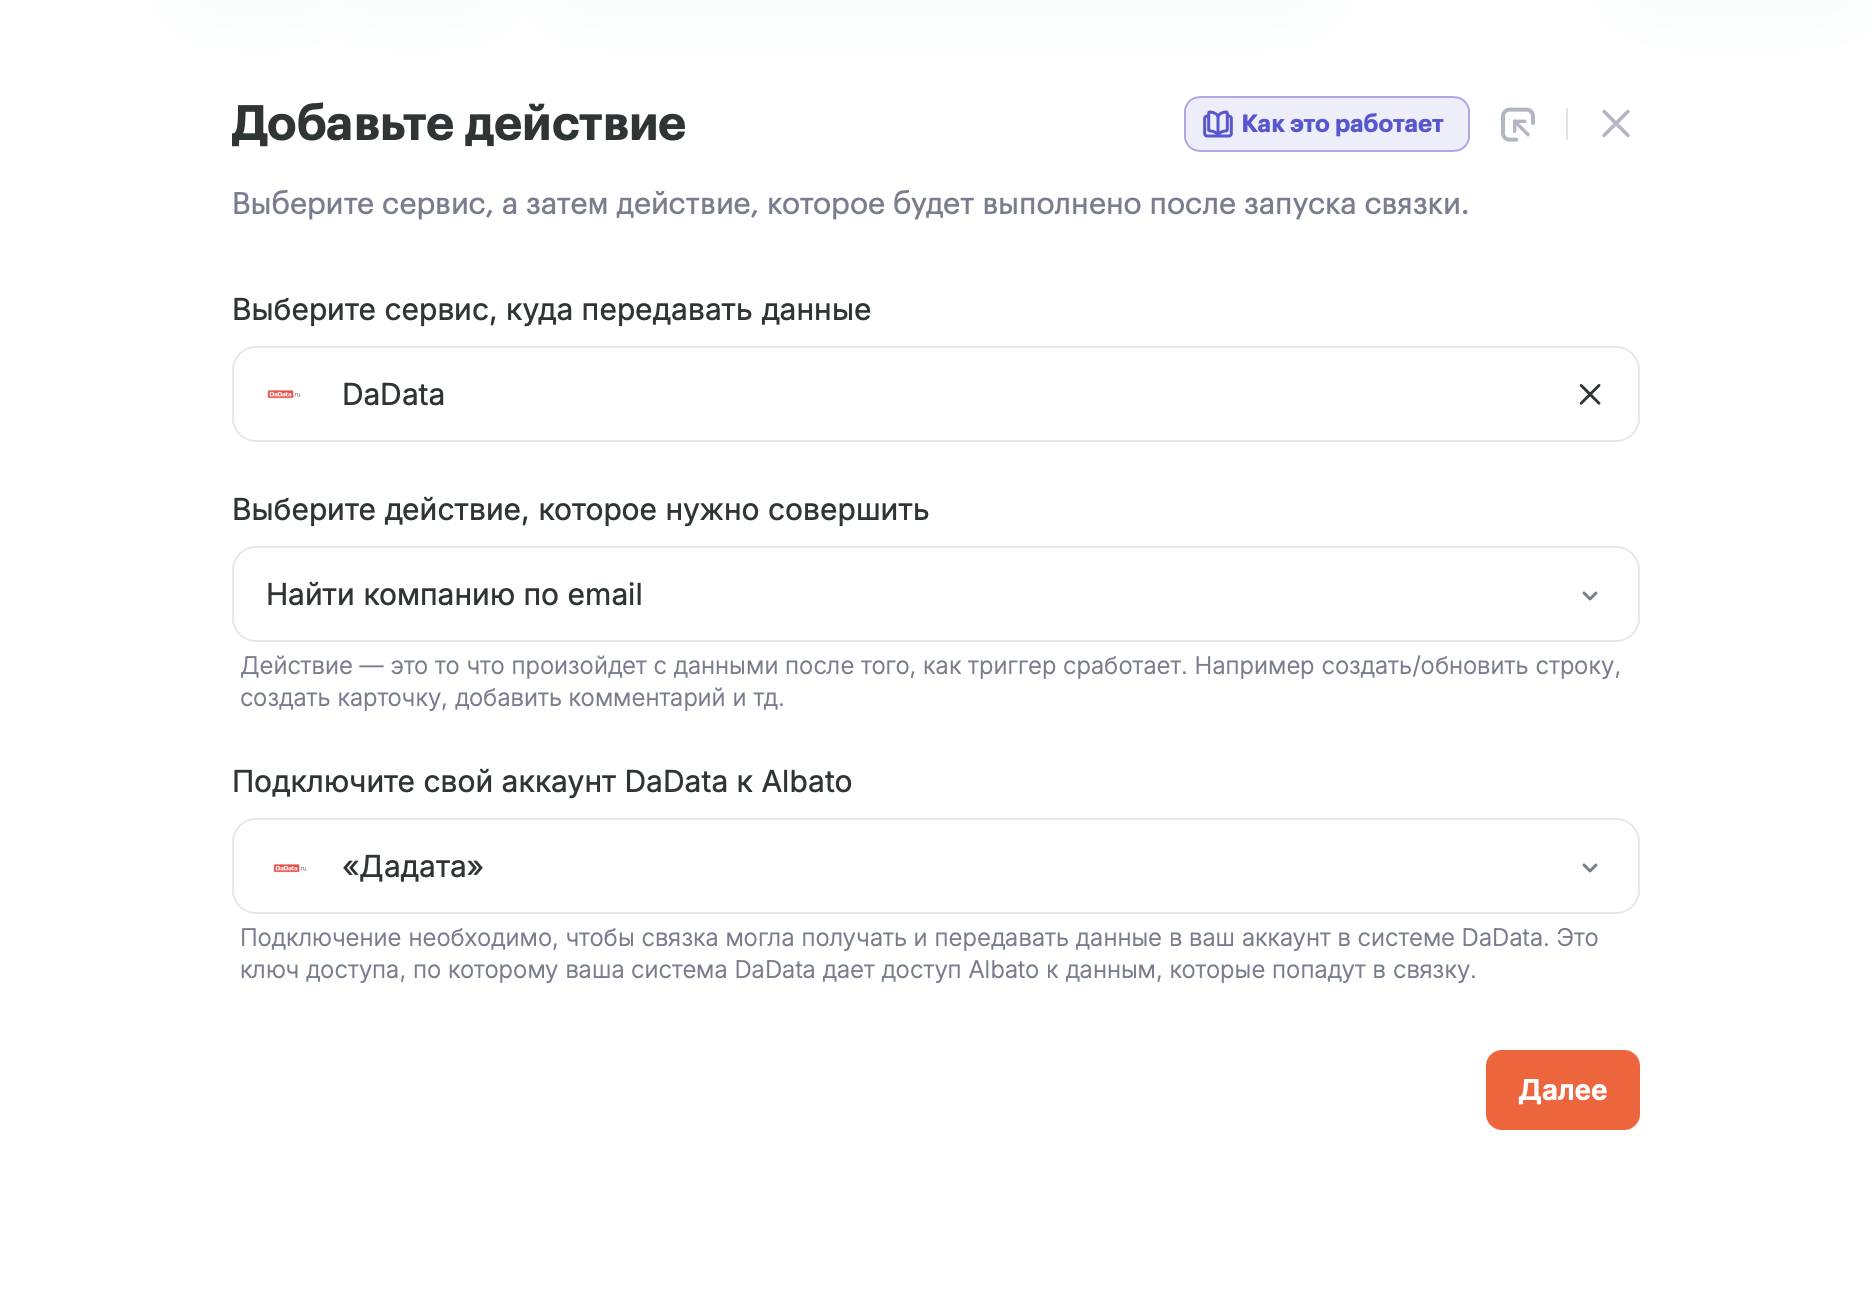Click the Действие helper text below dropdown
The image size is (1872, 1306).
click(x=930, y=682)
